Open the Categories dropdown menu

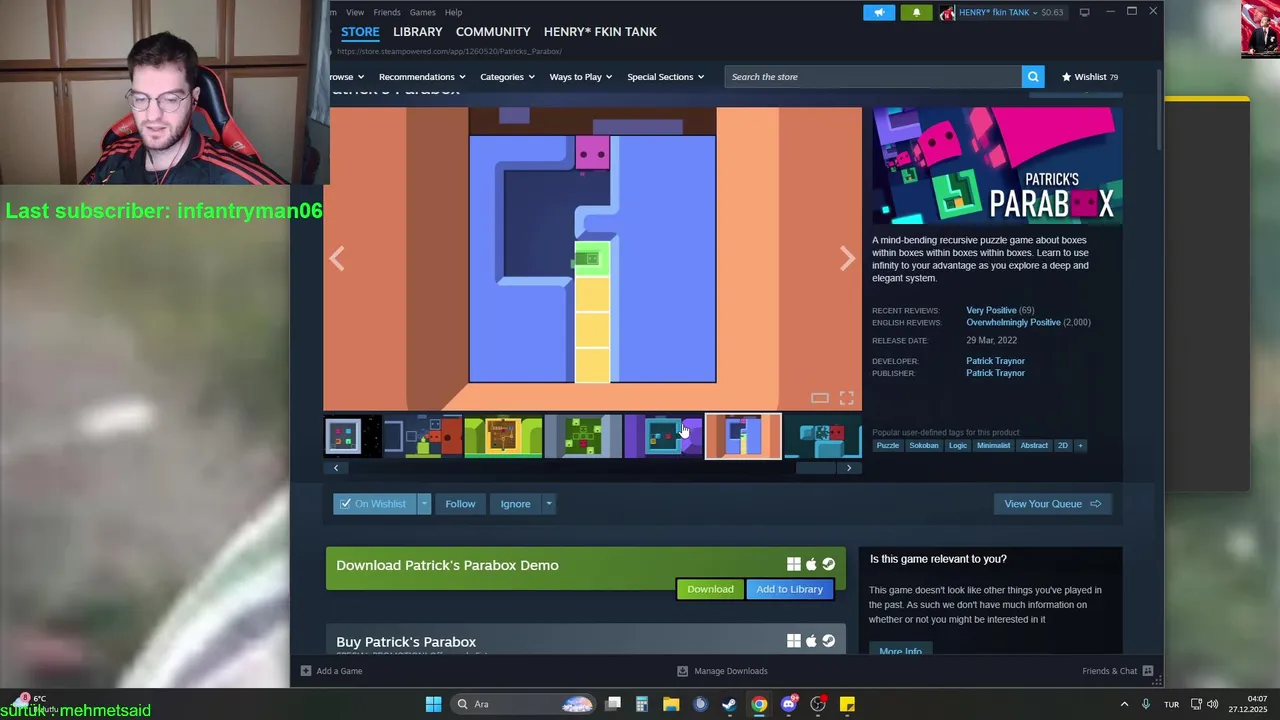coord(507,77)
